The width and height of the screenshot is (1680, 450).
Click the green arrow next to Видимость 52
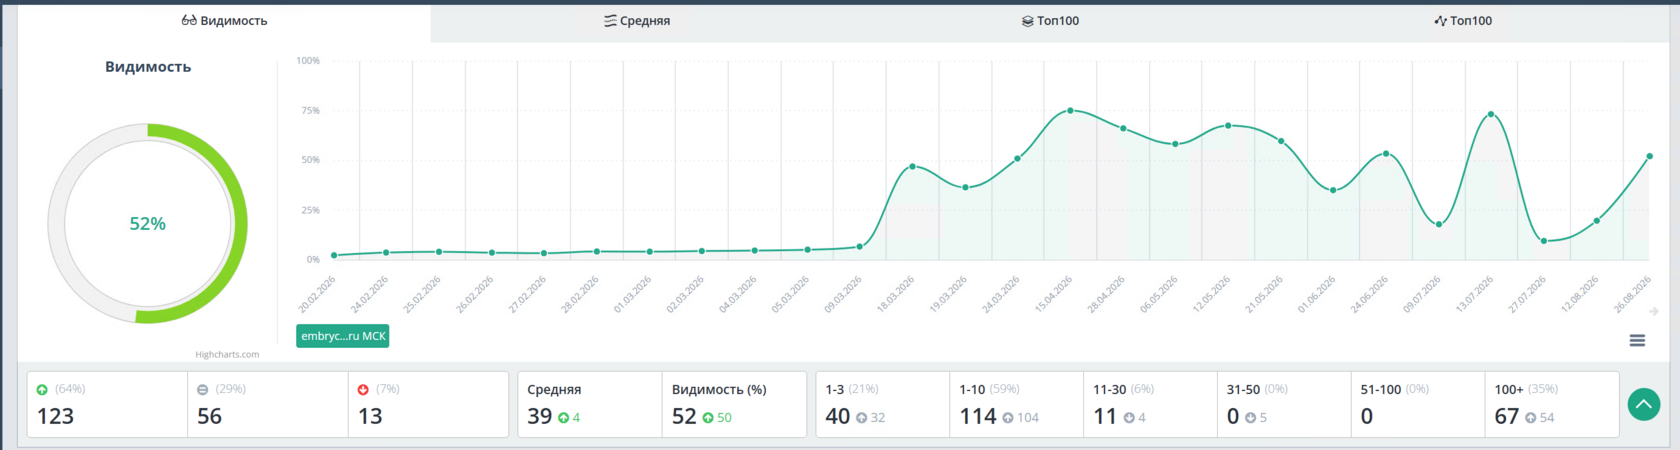(x=708, y=418)
